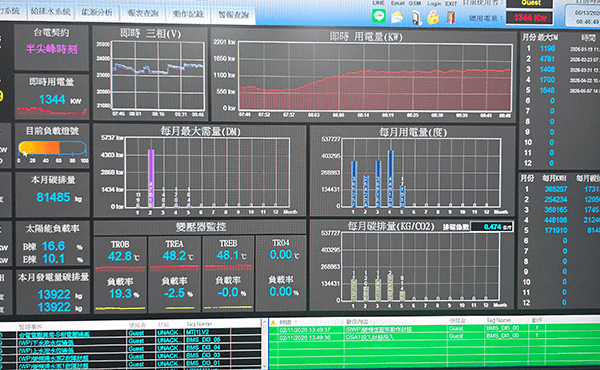Select the green event row tagged BMS_D1_00

(x=434, y=337)
